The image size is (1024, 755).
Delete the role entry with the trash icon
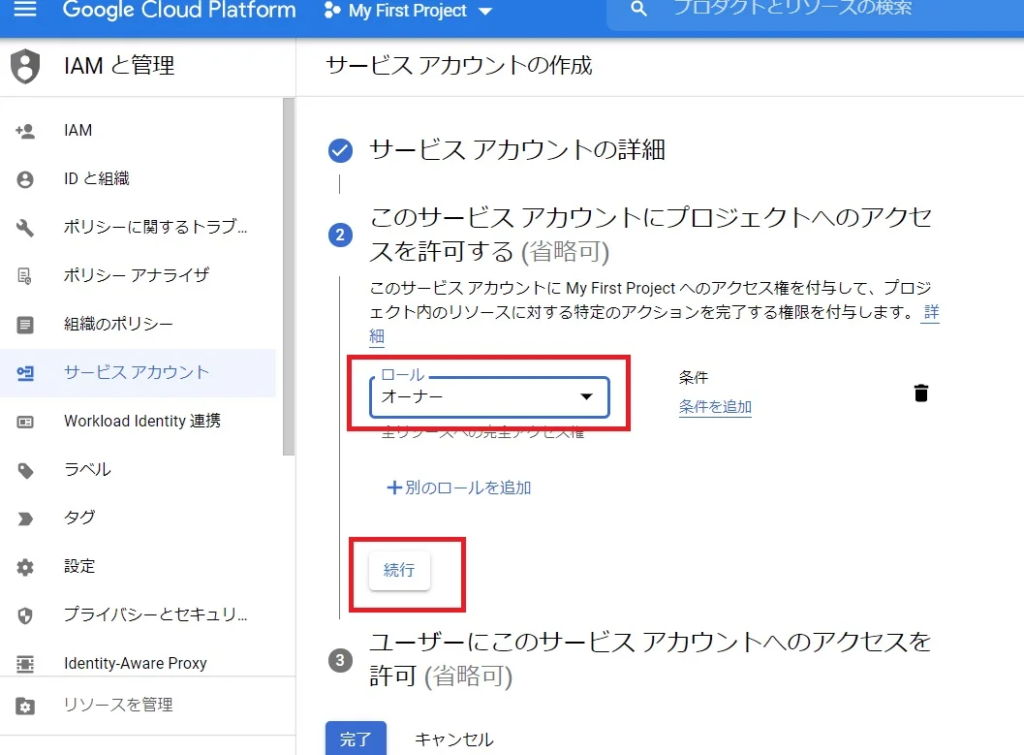(921, 393)
